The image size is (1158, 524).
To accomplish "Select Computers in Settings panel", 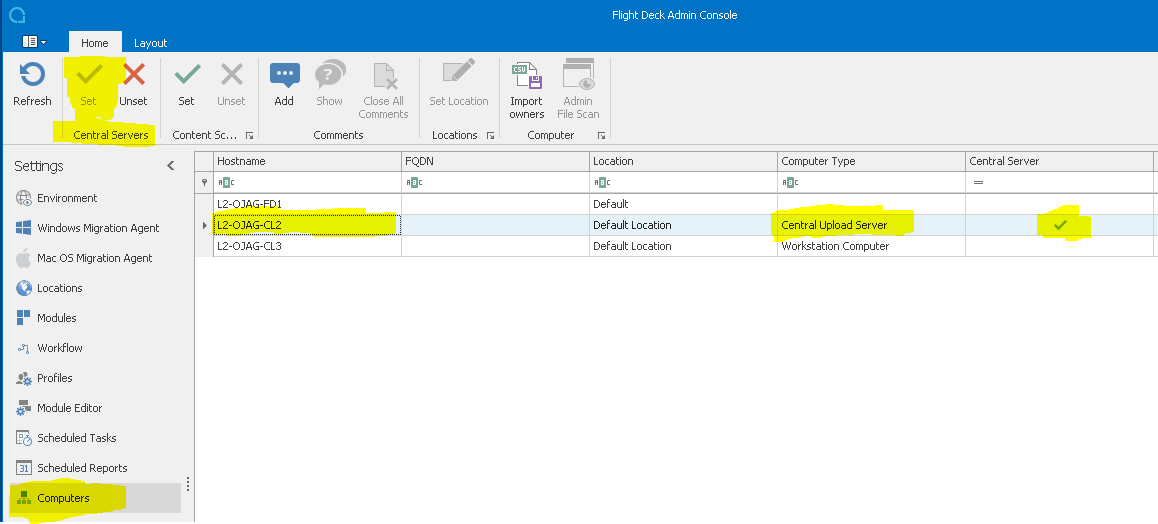I will (95, 498).
